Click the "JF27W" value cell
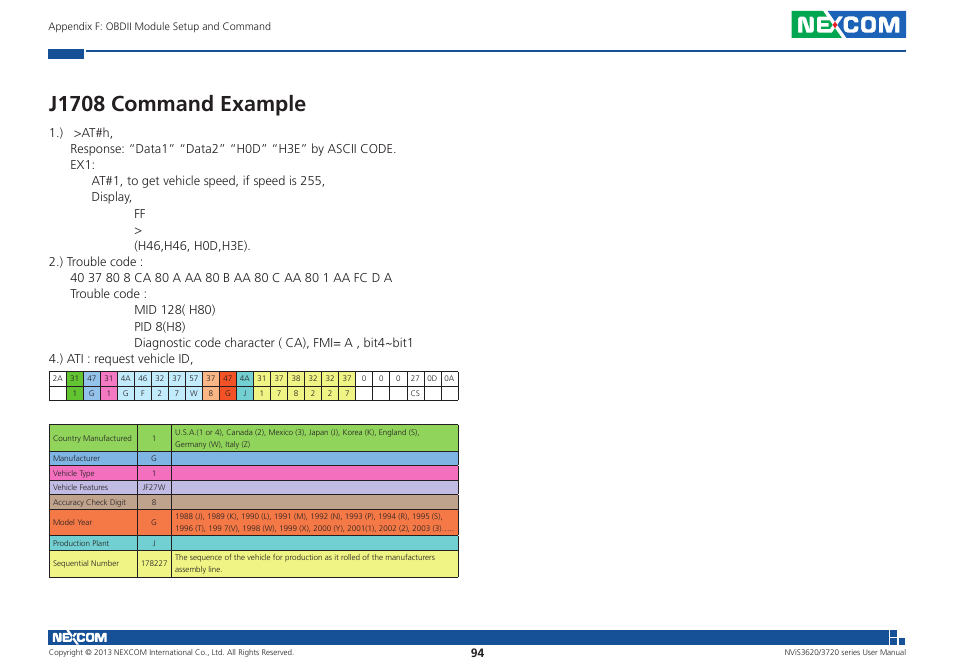This screenshot has width=954, height=672. (x=154, y=487)
